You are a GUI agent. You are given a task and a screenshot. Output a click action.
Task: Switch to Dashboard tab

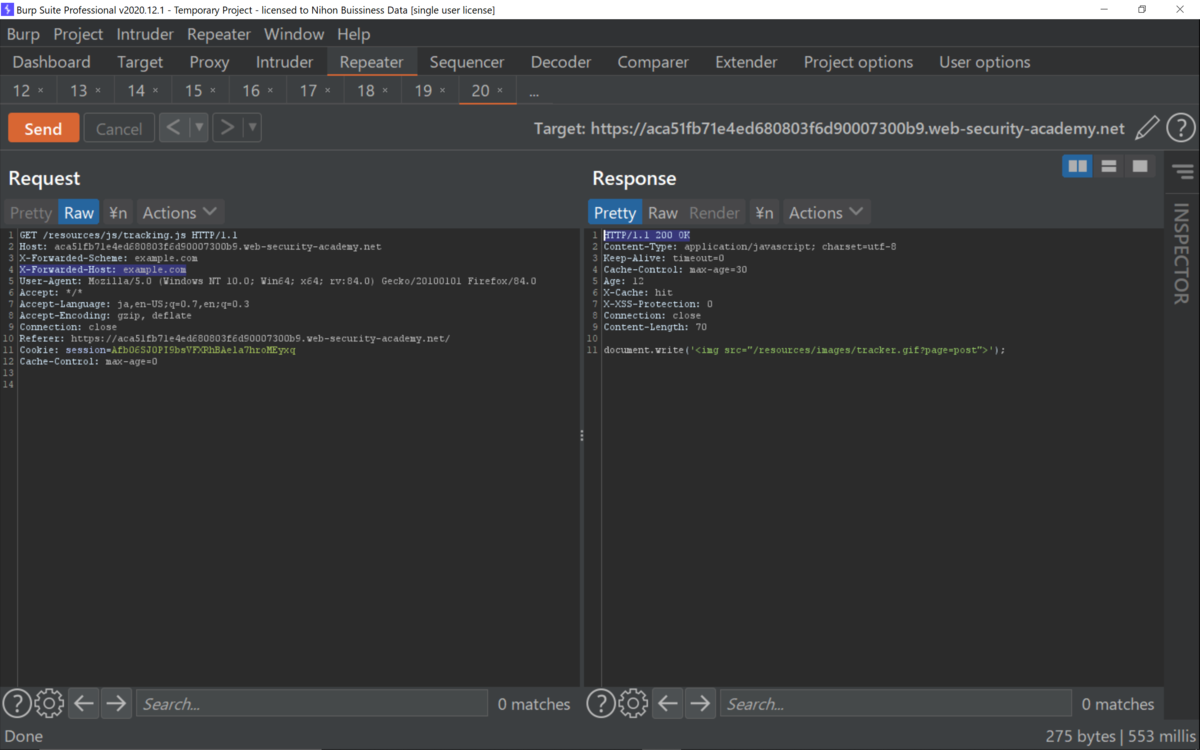[x=51, y=62]
